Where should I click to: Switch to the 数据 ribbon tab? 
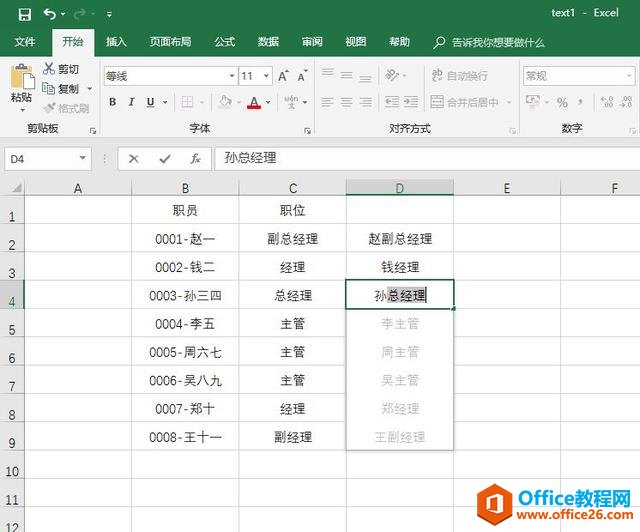tap(268, 42)
